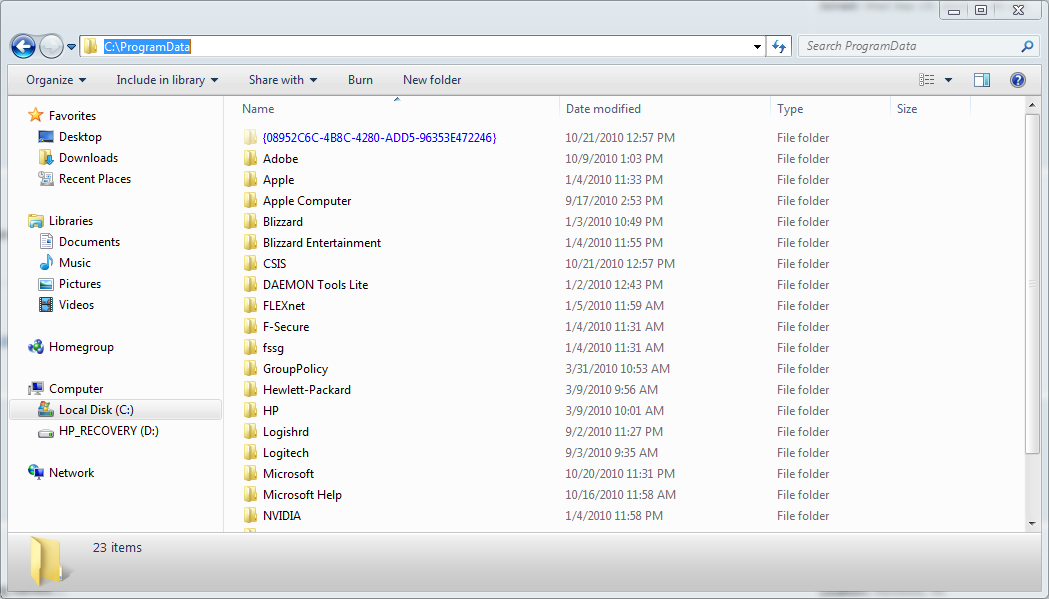The height and width of the screenshot is (599, 1049).
Task: Toggle the preview pane icon
Action: [981, 80]
